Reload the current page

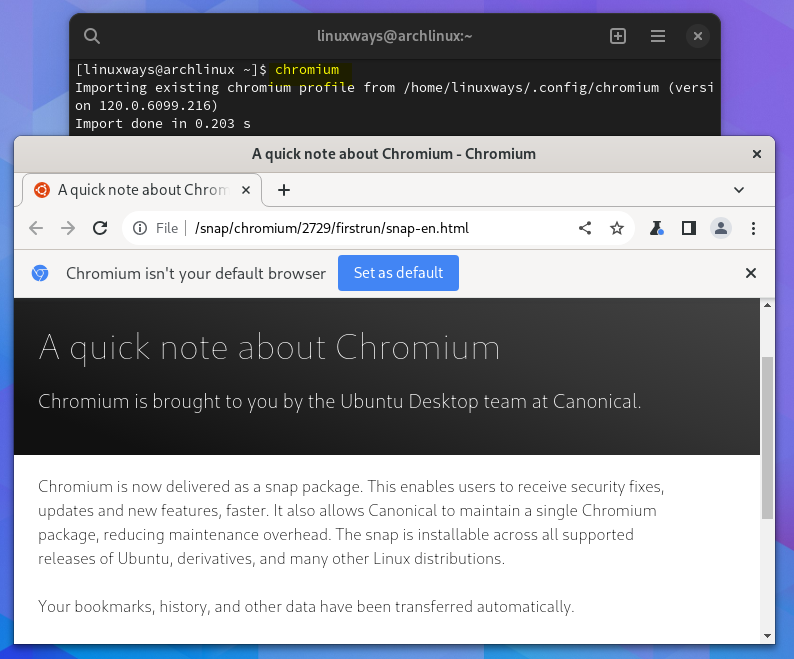(100, 228)
